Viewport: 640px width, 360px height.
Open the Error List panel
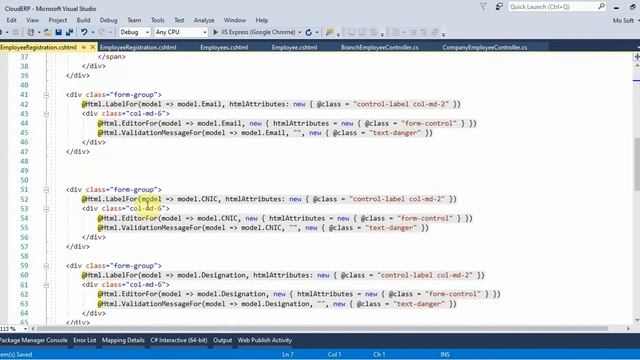[x=85, y=340]
